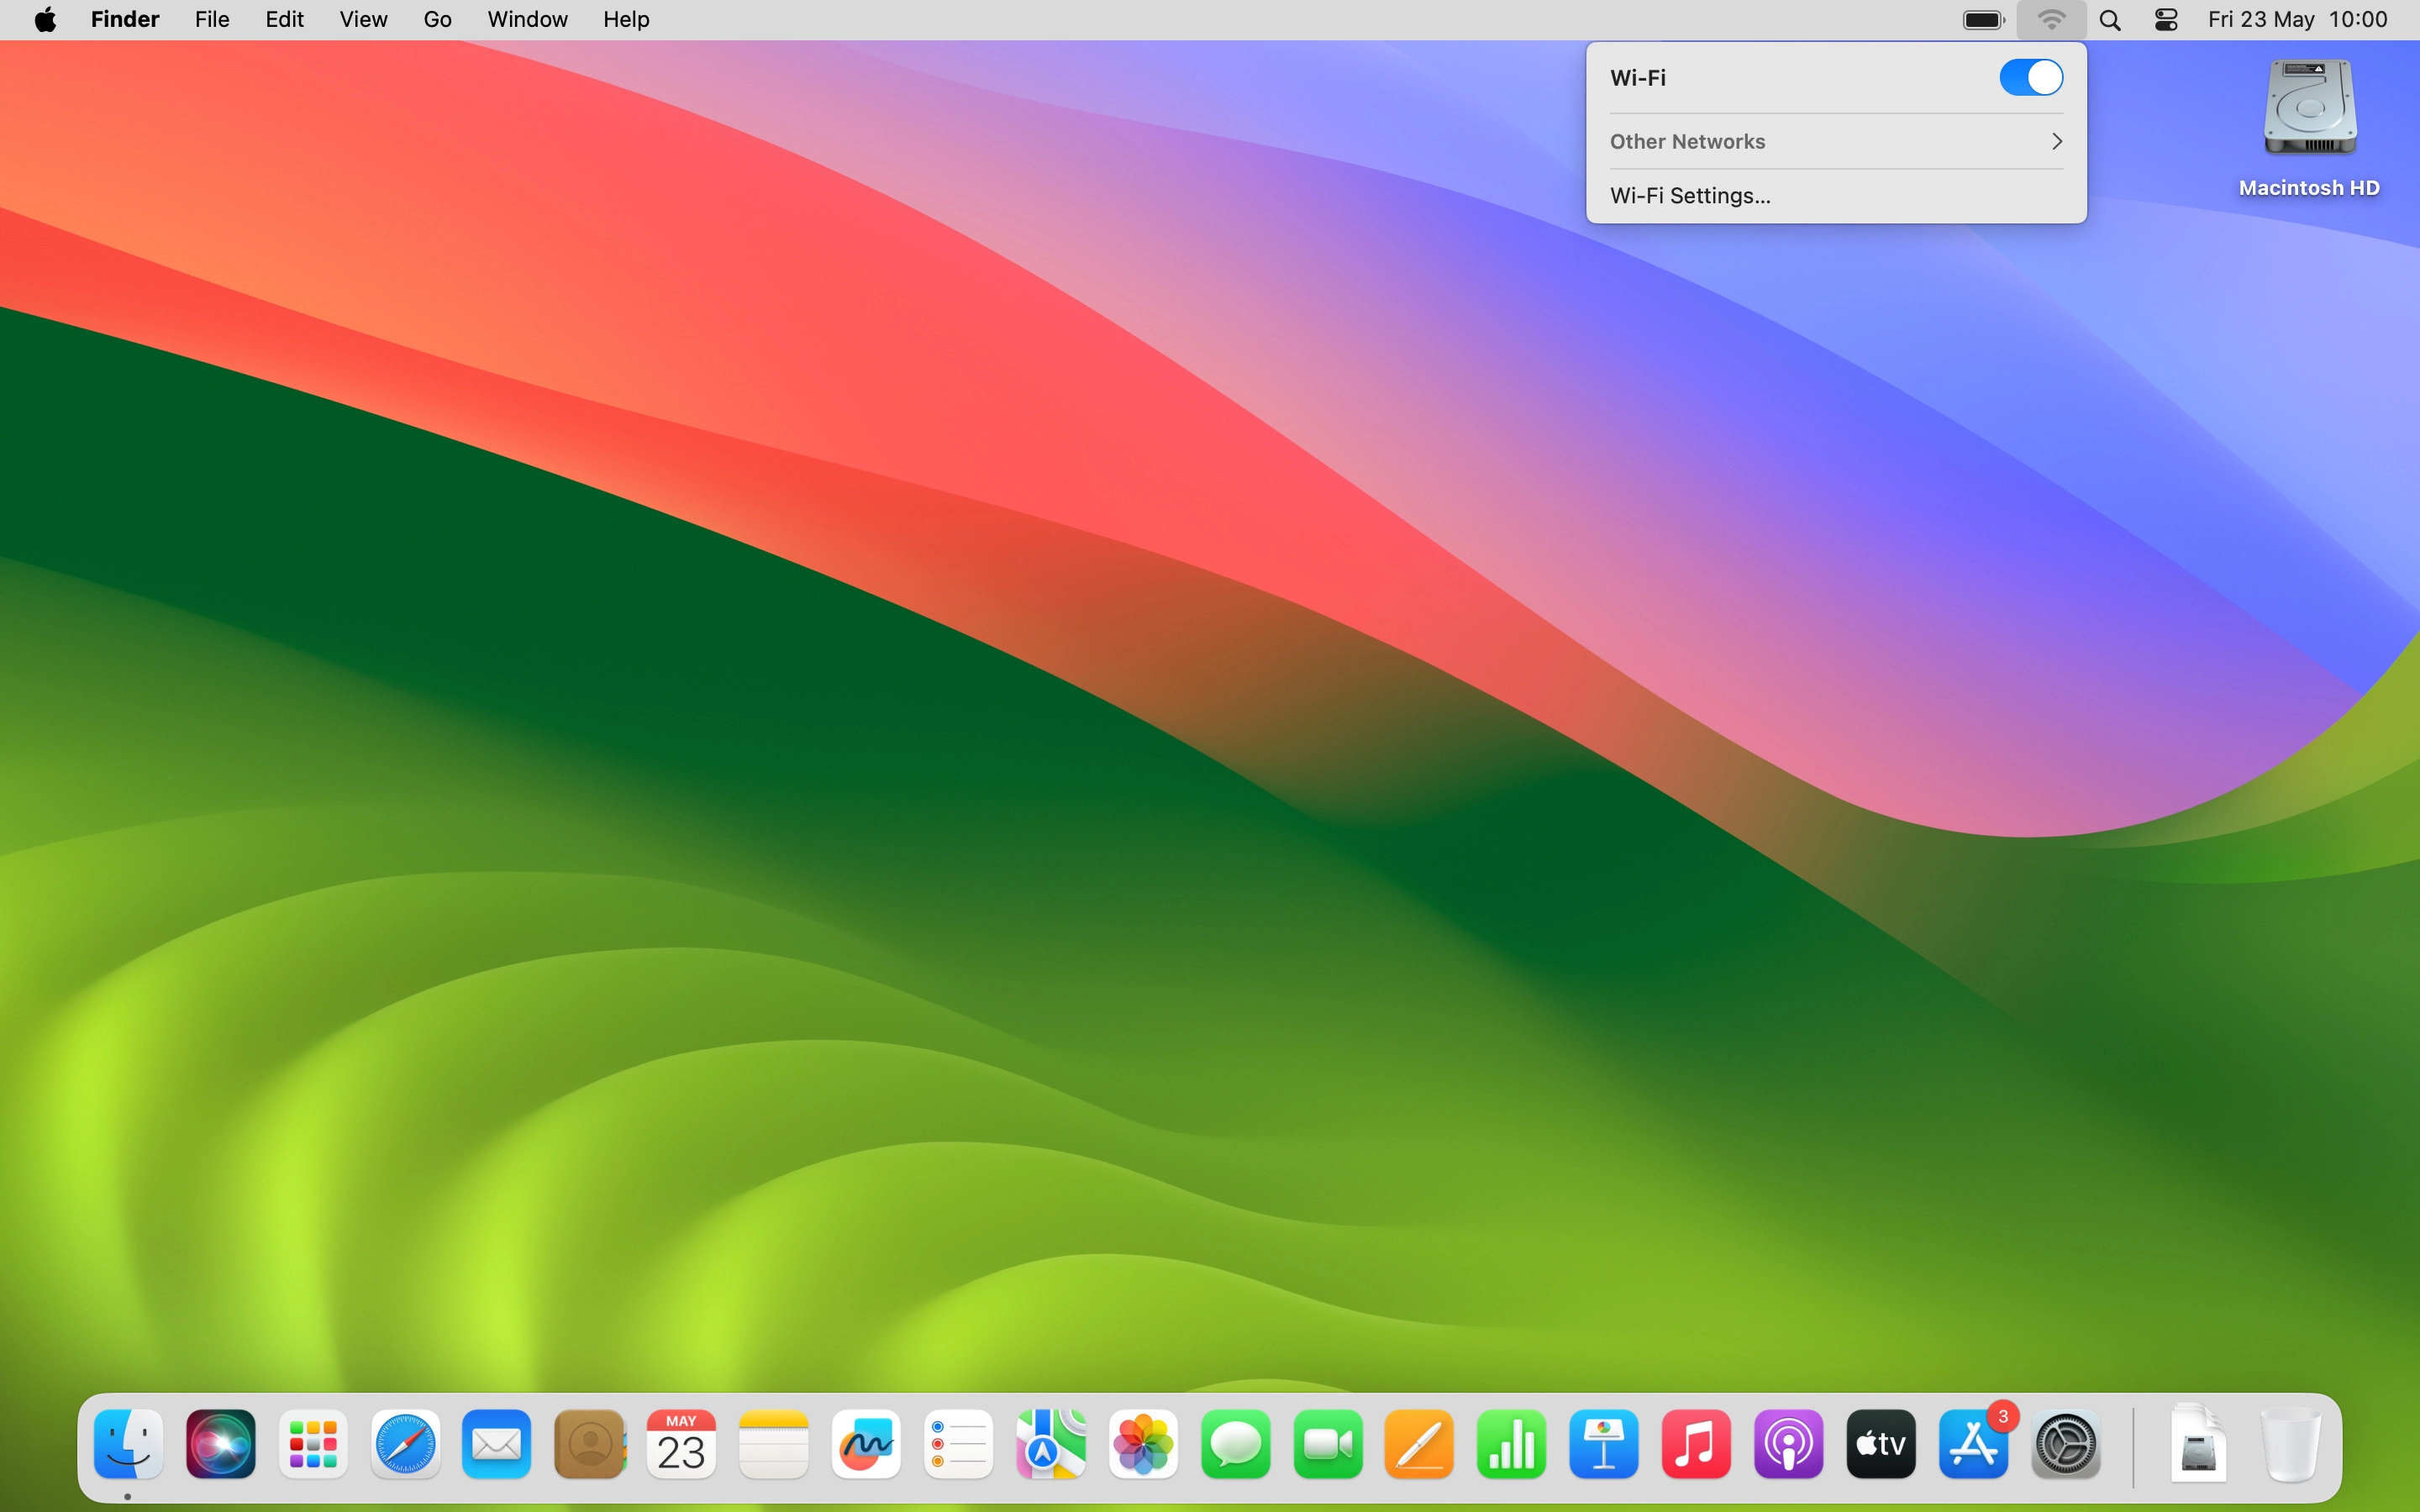Turn off the Wi-Fi toggle switch
This screenshot has width=2420, height=1512.
(2030, 77)
